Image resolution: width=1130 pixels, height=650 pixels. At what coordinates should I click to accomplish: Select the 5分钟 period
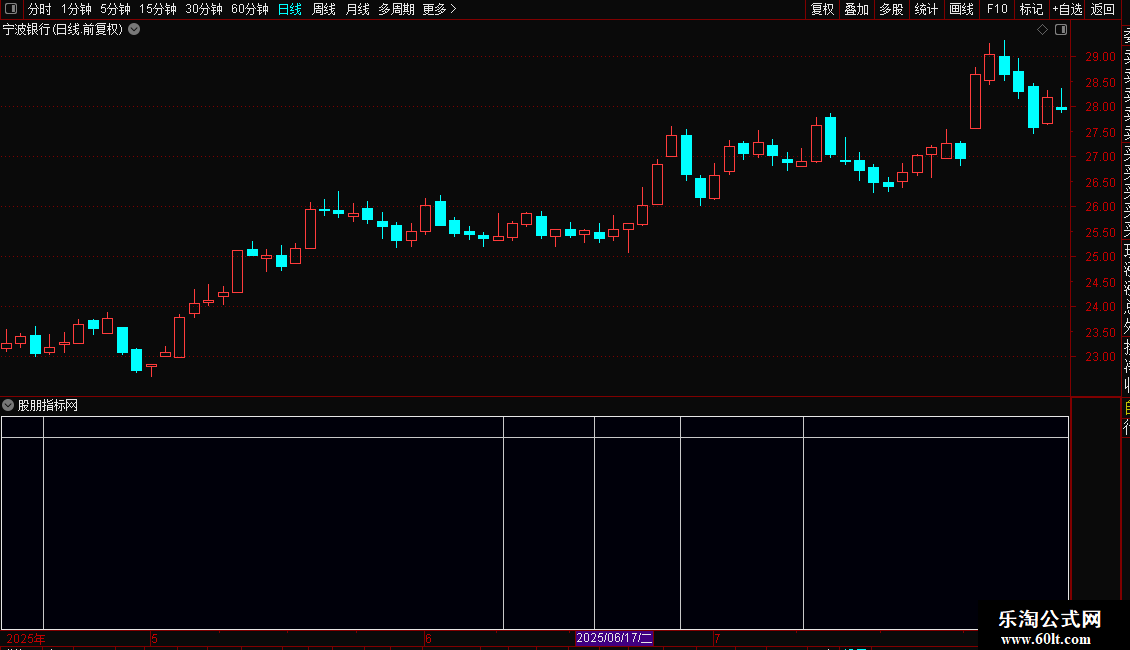115,9
